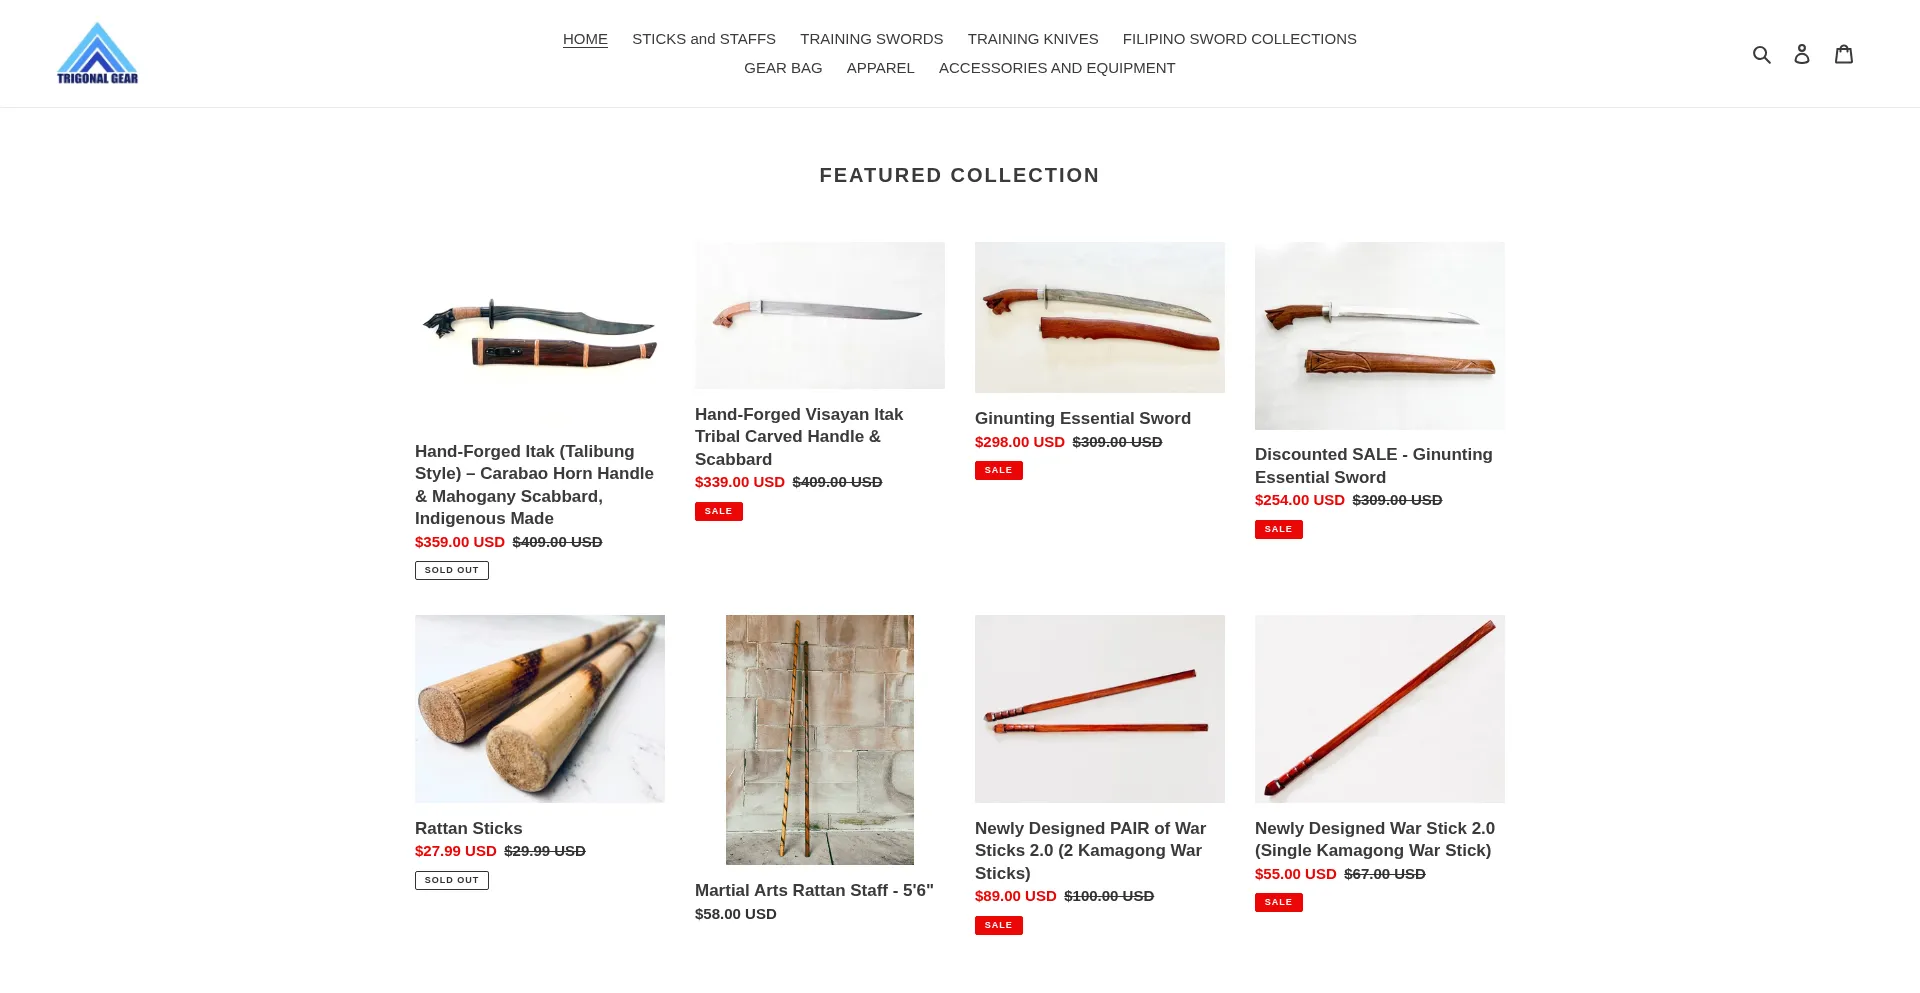Click the Talibung Style Itak image
The image size is (1920, 993).
(x=540, y=335)
